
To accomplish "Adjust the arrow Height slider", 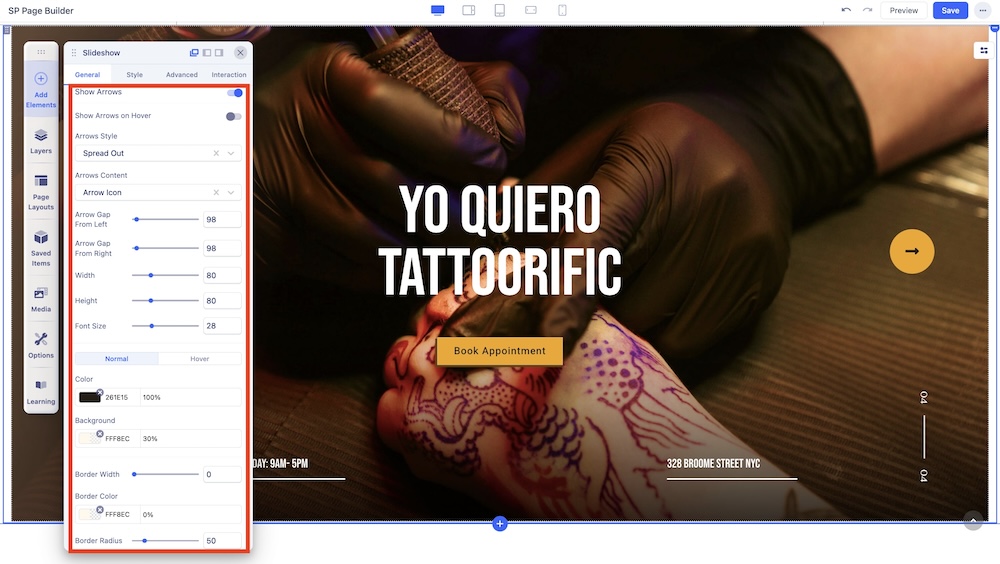I will [165, 301].
